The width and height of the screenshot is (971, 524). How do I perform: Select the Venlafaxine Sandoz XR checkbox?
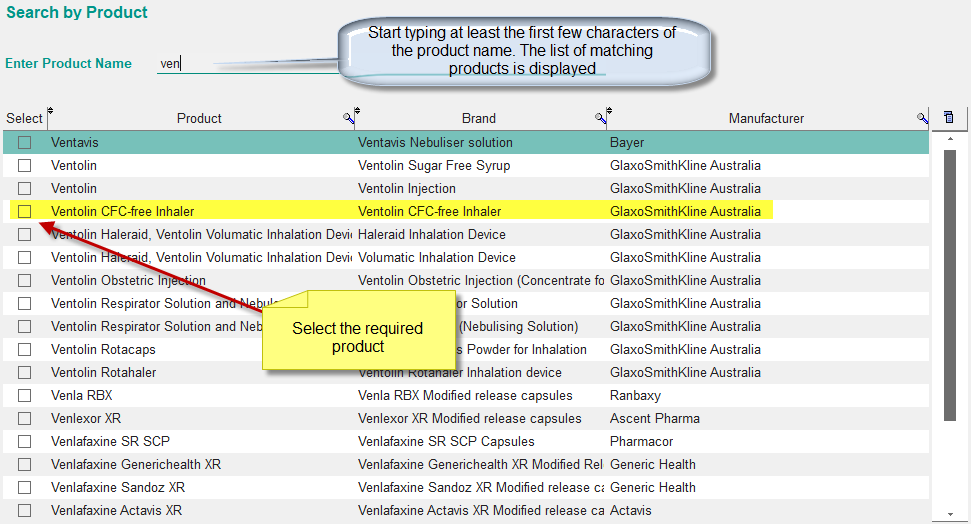[24, 487]
